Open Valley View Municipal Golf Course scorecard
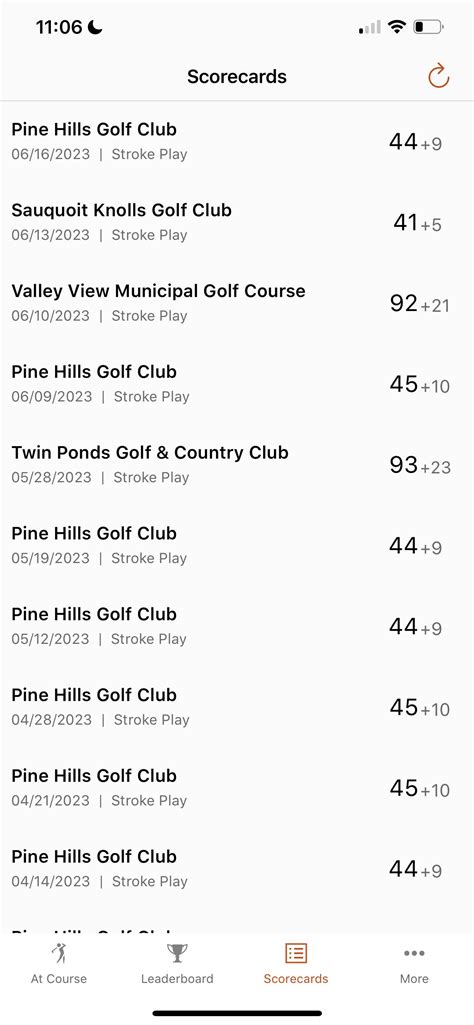Screen dimensions: 474x1025 [237, 303]
